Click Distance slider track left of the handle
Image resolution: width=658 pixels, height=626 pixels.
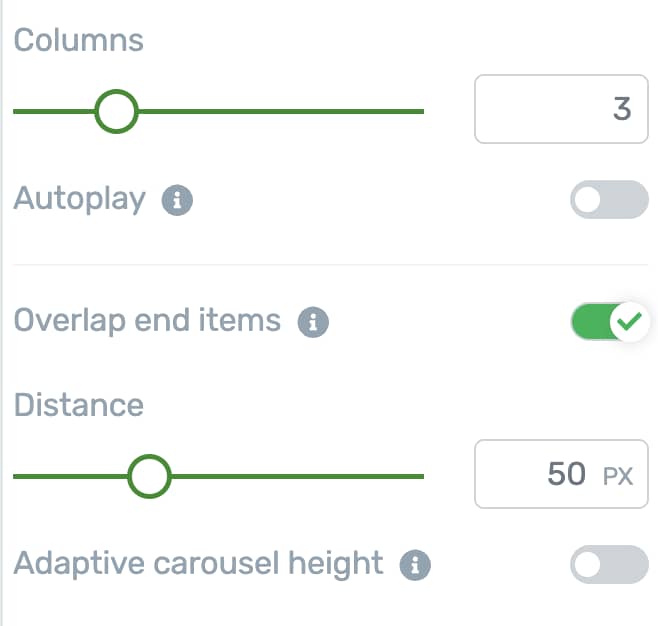click(x=70, y=476)
